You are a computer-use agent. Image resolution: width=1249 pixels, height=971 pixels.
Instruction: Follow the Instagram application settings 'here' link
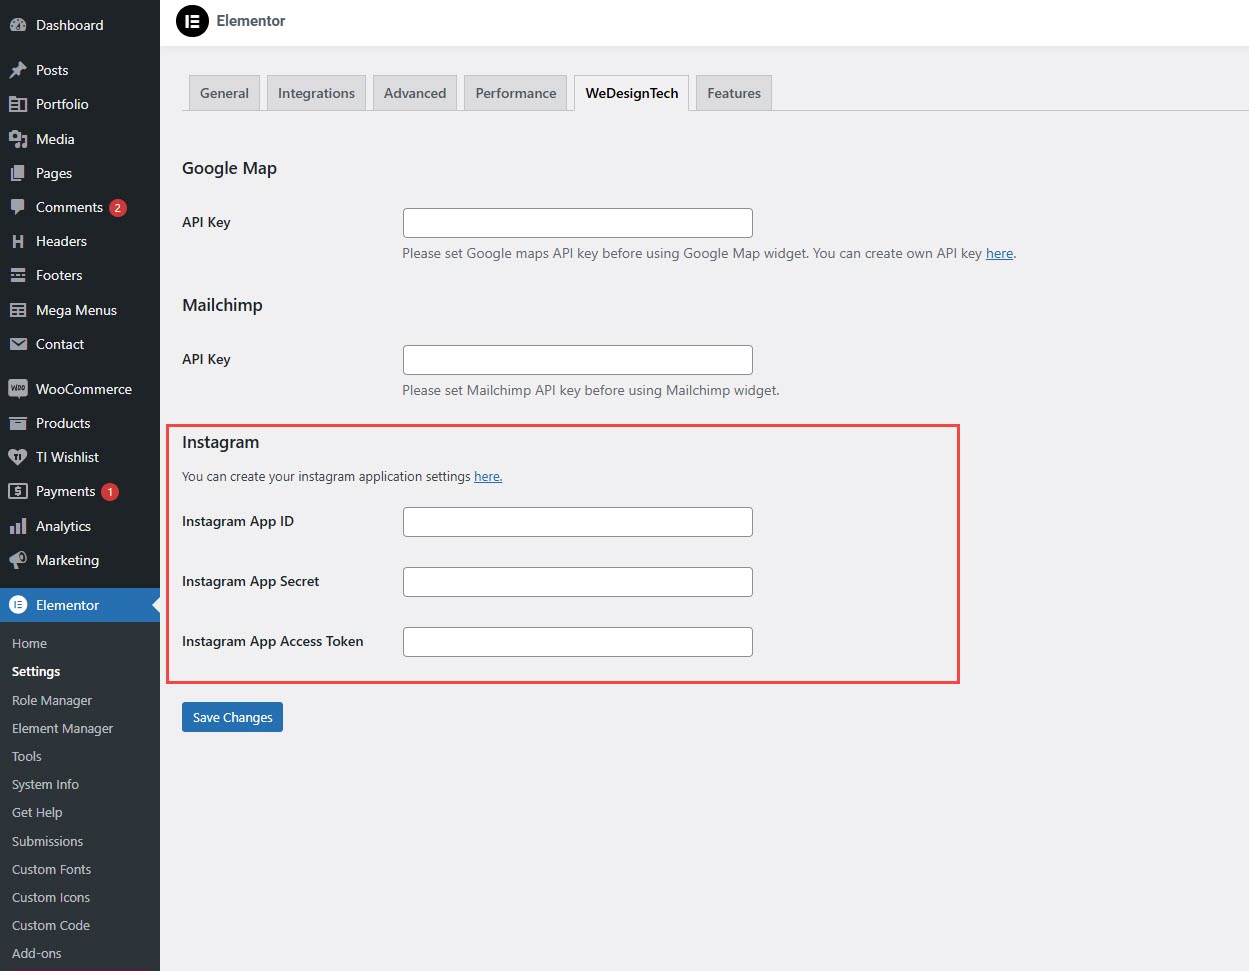pos(488,477)
